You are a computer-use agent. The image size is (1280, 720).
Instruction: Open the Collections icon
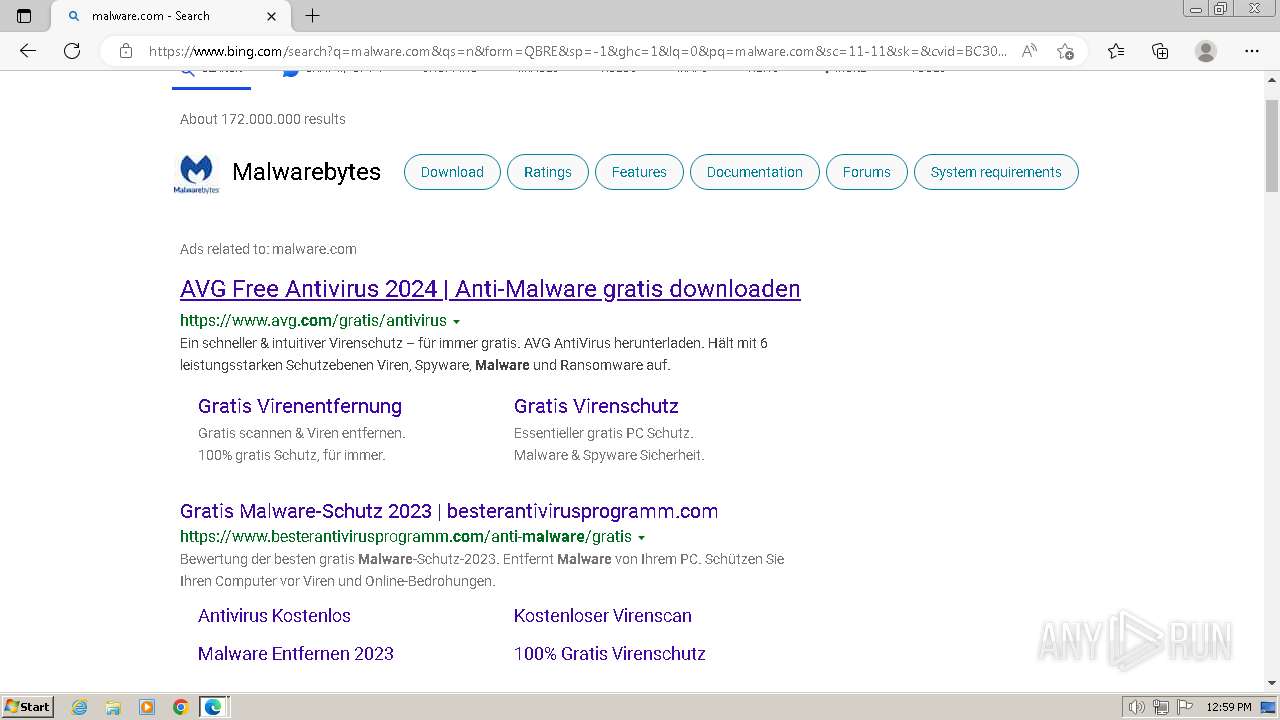[1160, 51]
